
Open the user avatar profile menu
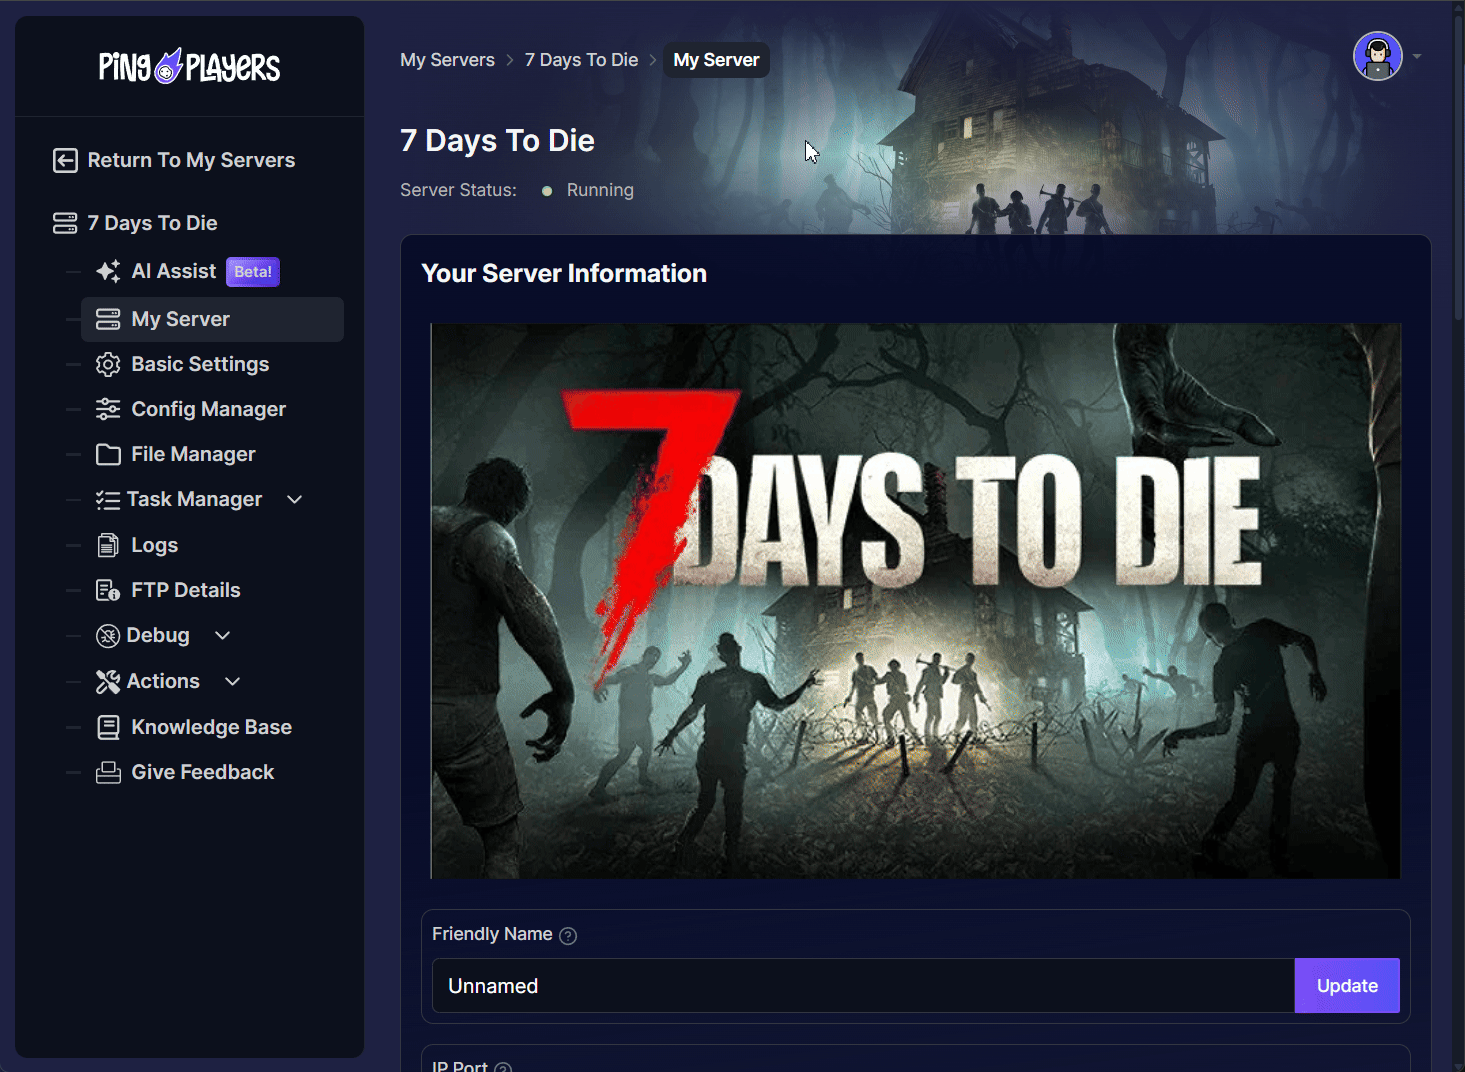(1377, 56)
